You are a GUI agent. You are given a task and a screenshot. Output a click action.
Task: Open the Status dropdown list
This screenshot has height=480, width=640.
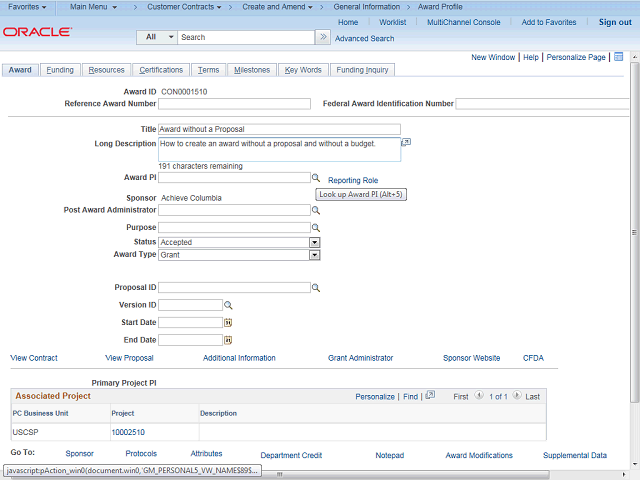[314, 242]
